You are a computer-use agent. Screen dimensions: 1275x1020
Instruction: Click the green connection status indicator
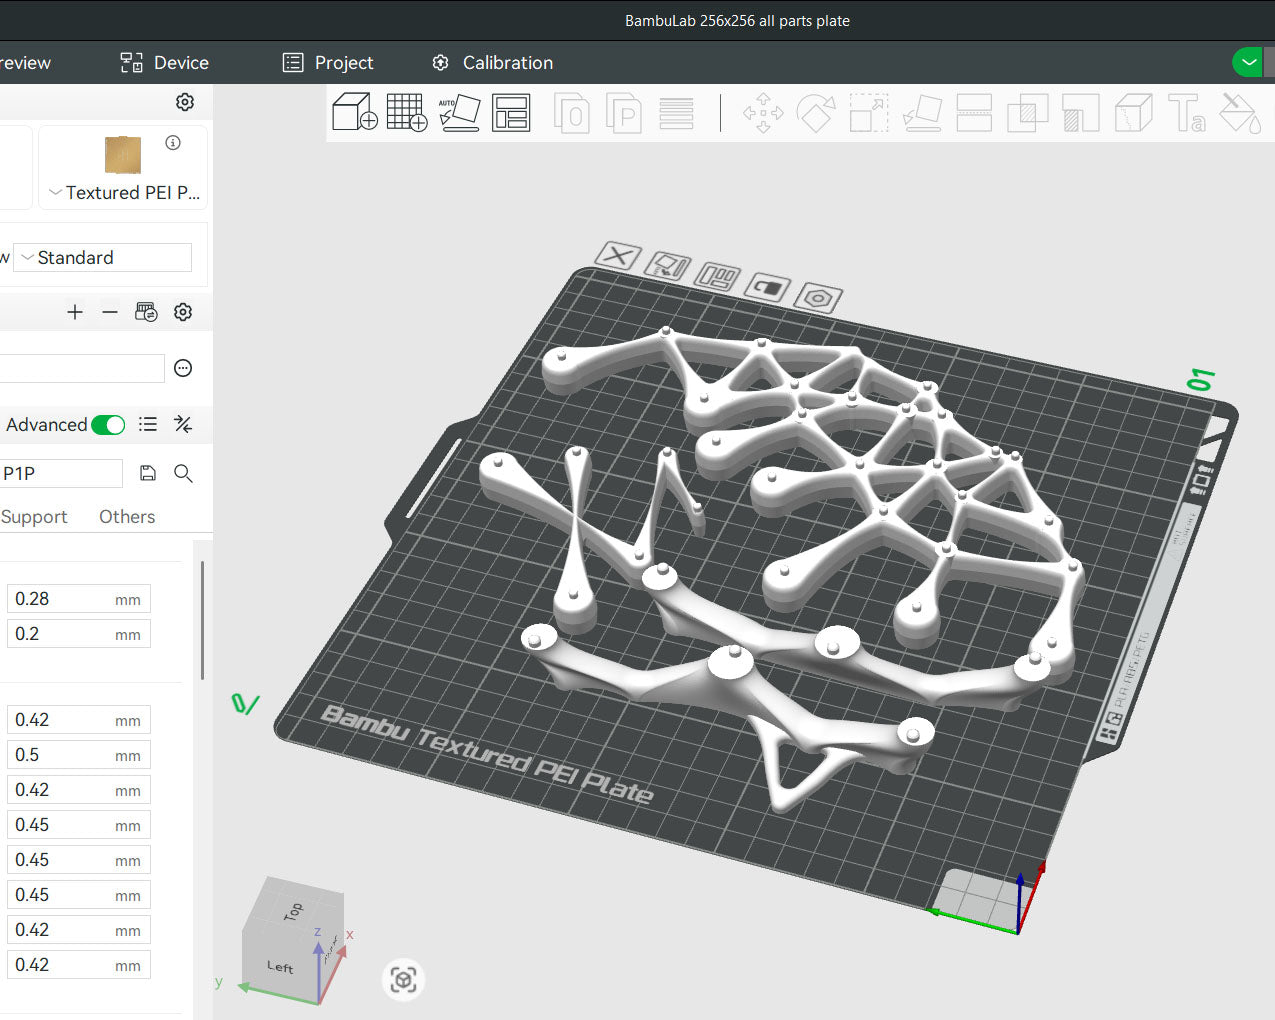click(1247, 61)
